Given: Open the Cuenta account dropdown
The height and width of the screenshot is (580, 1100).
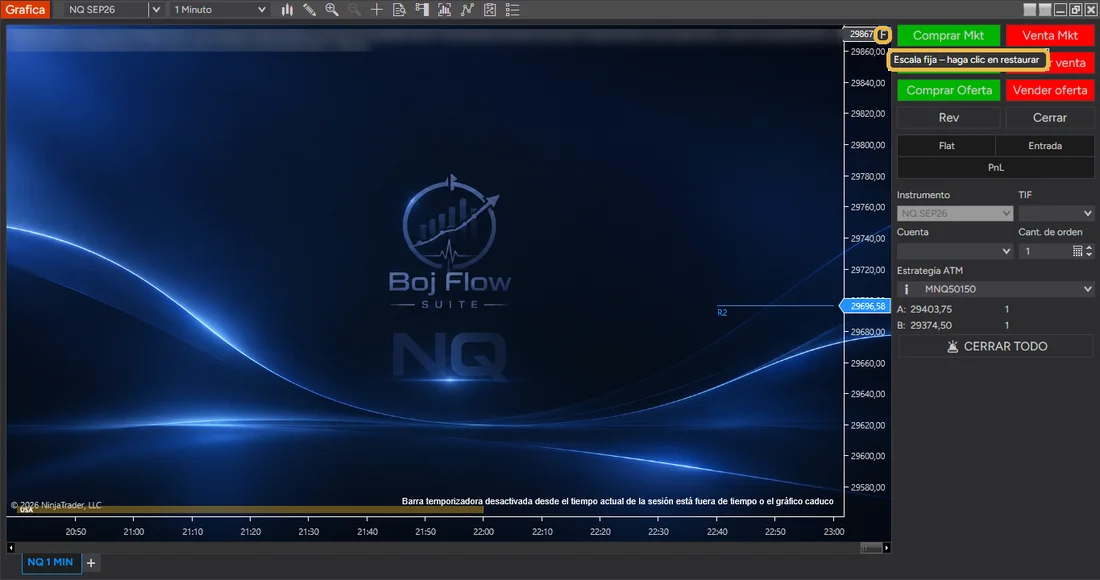Looking at the screenshot, I should pos(955,251).
